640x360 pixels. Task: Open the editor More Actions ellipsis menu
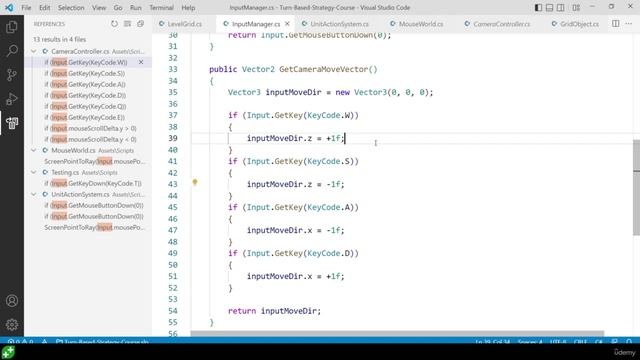(629, 24)
